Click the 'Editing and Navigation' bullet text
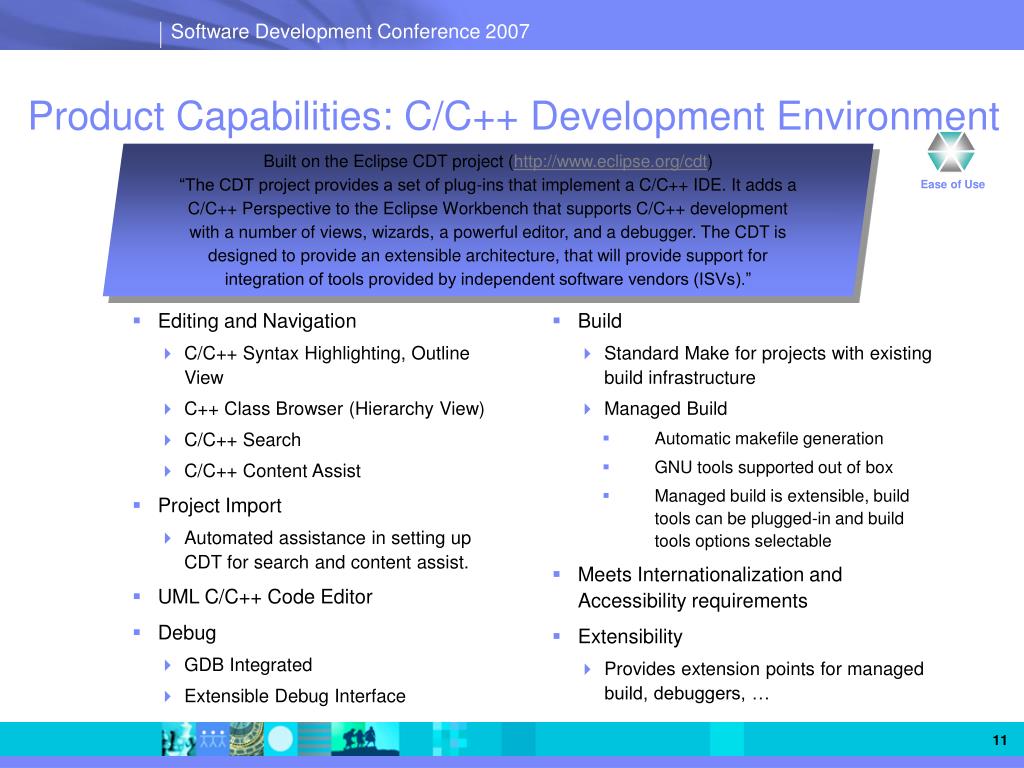Screen dimensions: 1024x768 point(257,321)
